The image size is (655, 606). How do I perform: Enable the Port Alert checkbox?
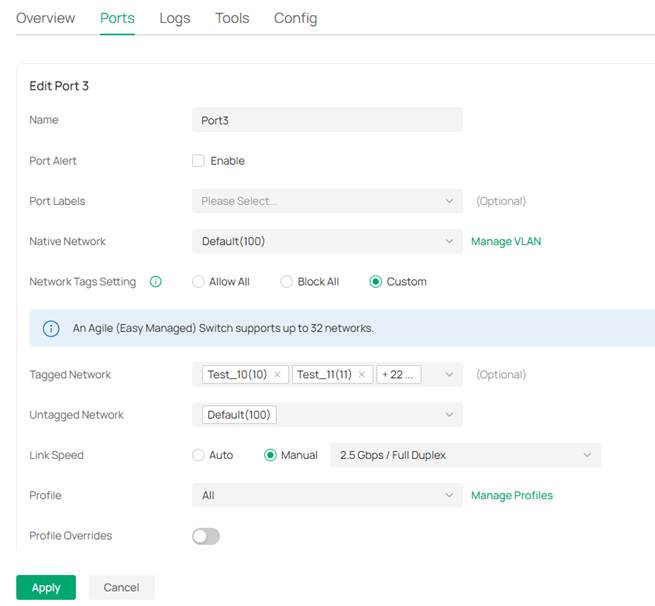198,161
